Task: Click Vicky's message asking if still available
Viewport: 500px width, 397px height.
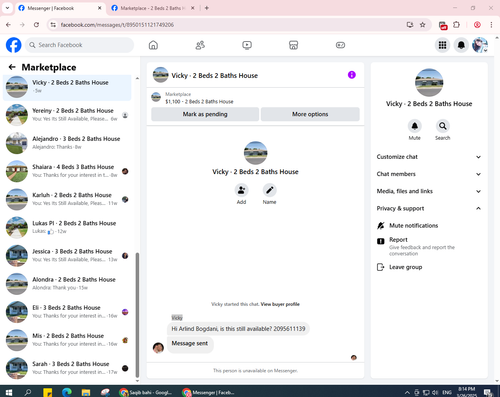Action: (238, 329)
